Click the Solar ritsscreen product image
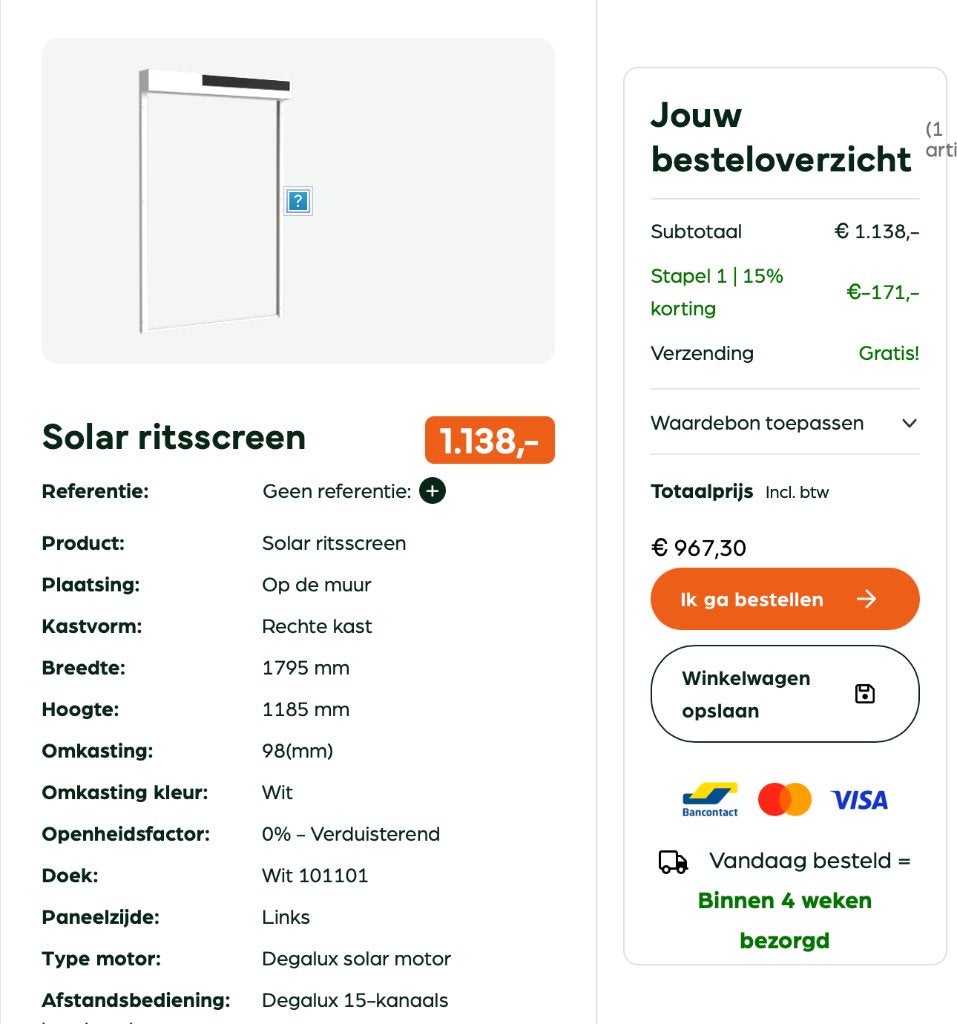The width and height of the screenshot is (957, 1024). coord(298,200)
